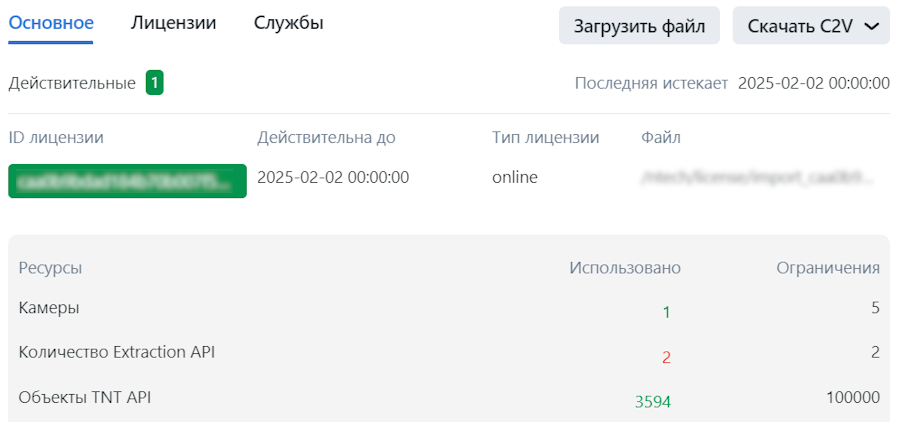This screenshot has width=900, height=422.
Task: Click the Последняя истекает date value
Action: (x=813, y=83)
